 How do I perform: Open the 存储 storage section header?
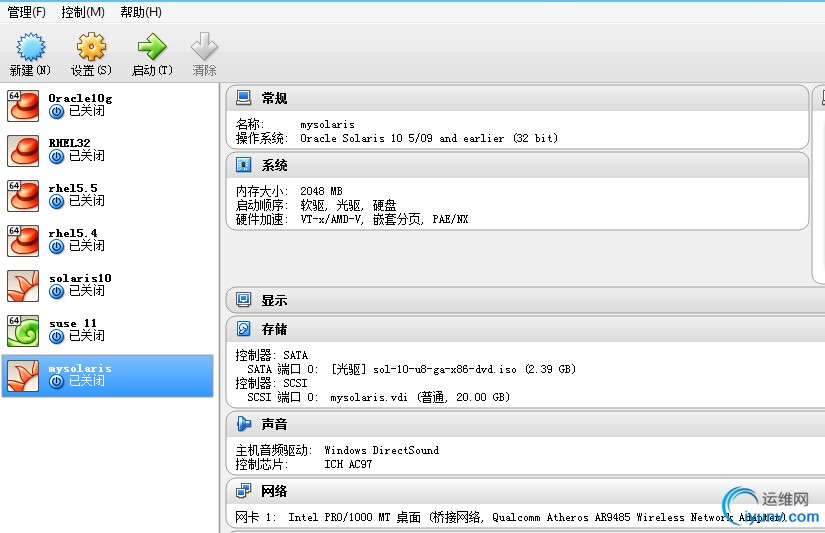(x=526, y=329)
